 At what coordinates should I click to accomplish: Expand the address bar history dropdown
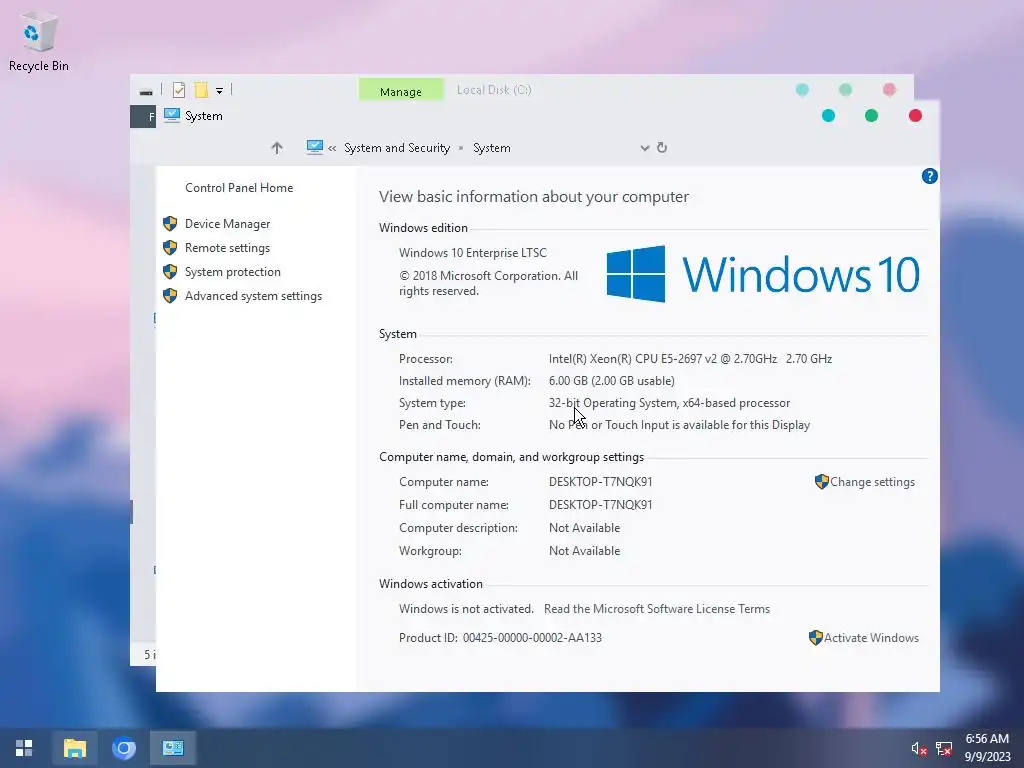click(645, 148)
